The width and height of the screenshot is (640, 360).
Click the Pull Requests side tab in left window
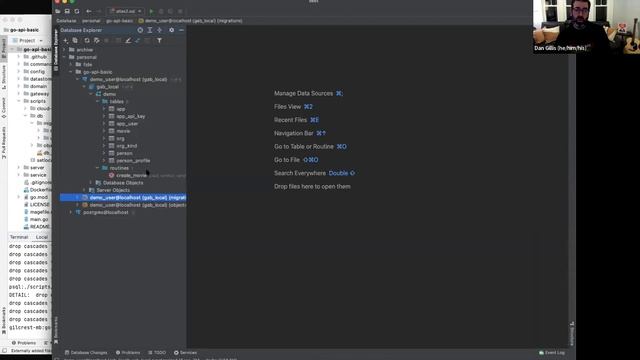[4, 142]
